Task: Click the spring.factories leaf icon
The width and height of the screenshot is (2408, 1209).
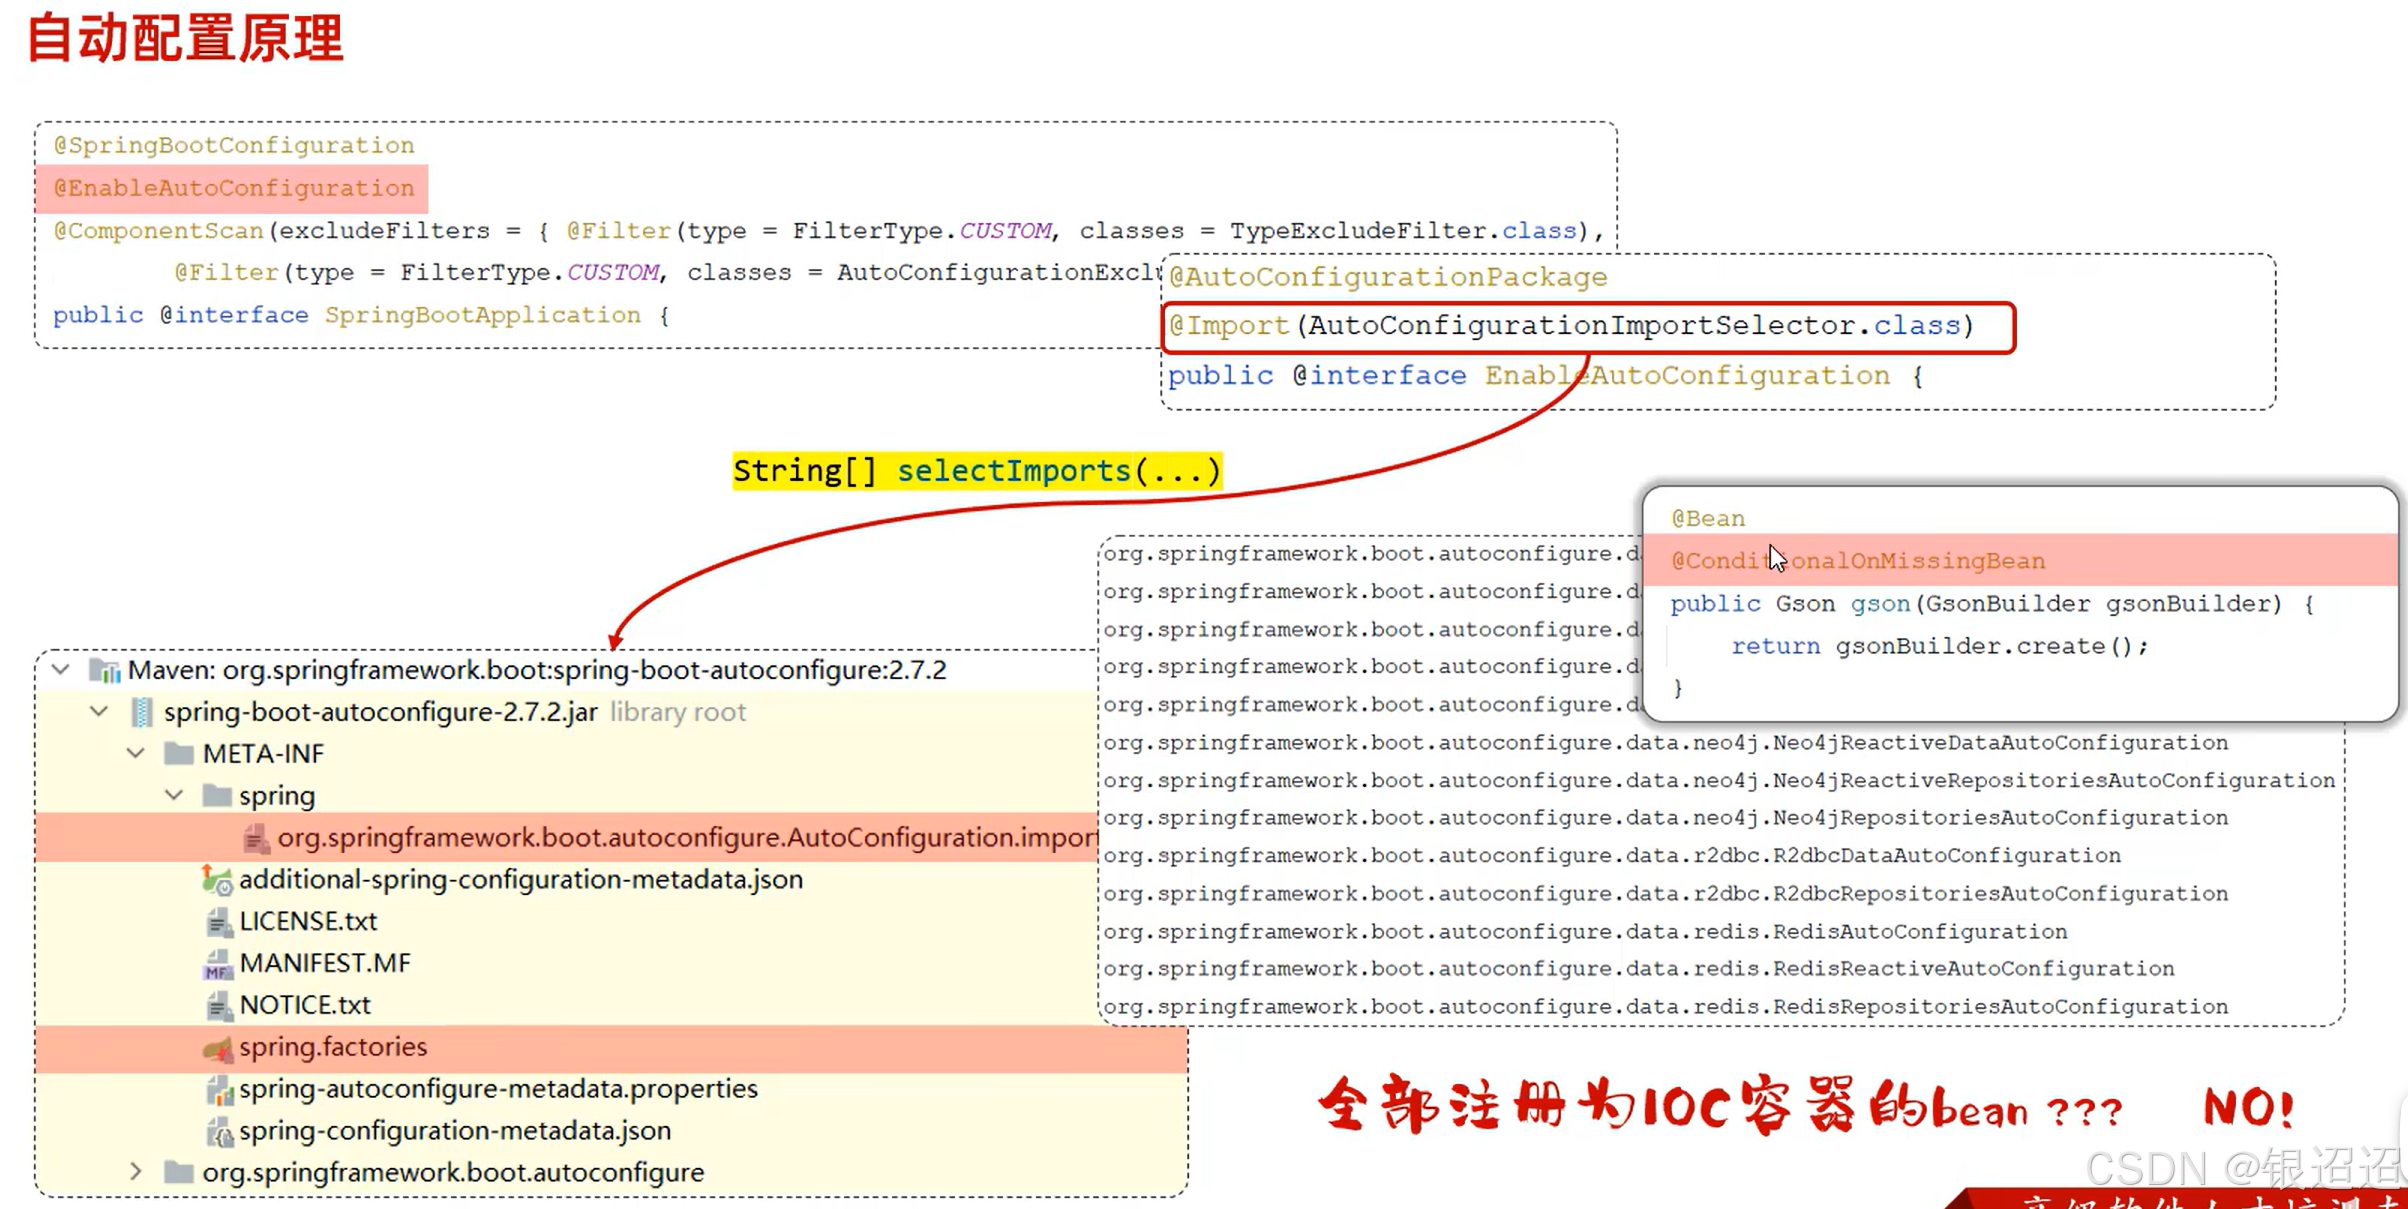Action: click(217, 1047)
